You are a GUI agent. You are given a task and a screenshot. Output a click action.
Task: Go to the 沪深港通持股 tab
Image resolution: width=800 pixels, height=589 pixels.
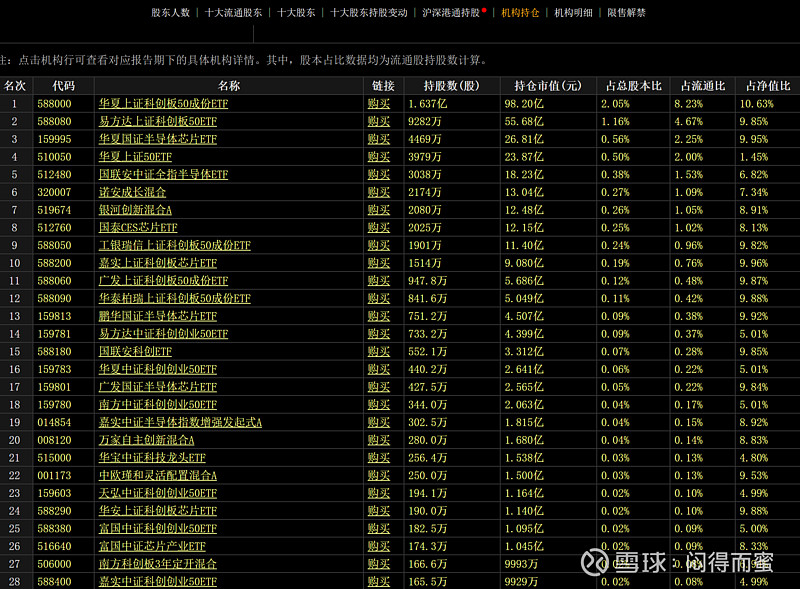(x=451, y=13)
